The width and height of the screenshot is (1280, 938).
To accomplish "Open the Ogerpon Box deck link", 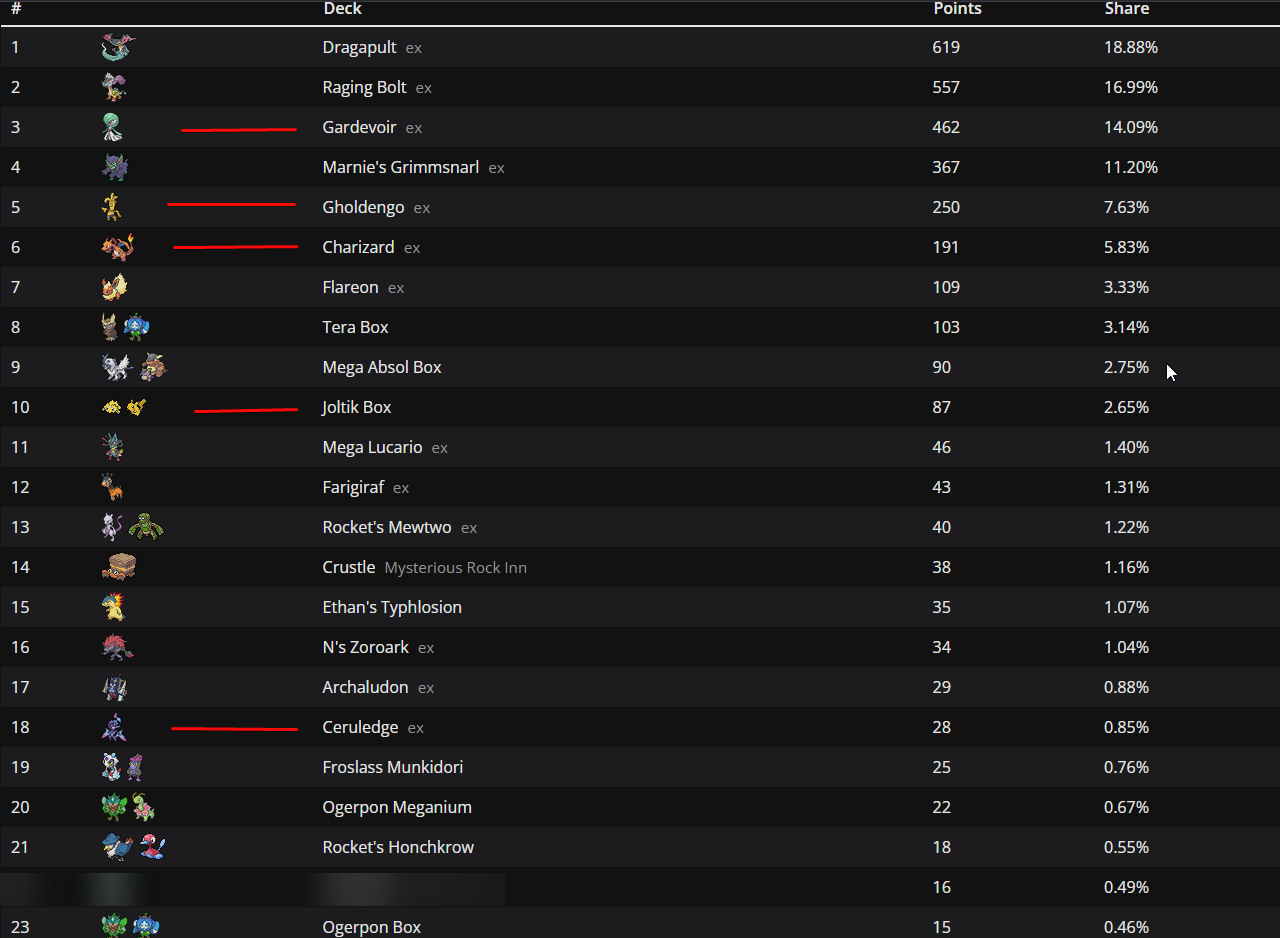I will 372,927.
